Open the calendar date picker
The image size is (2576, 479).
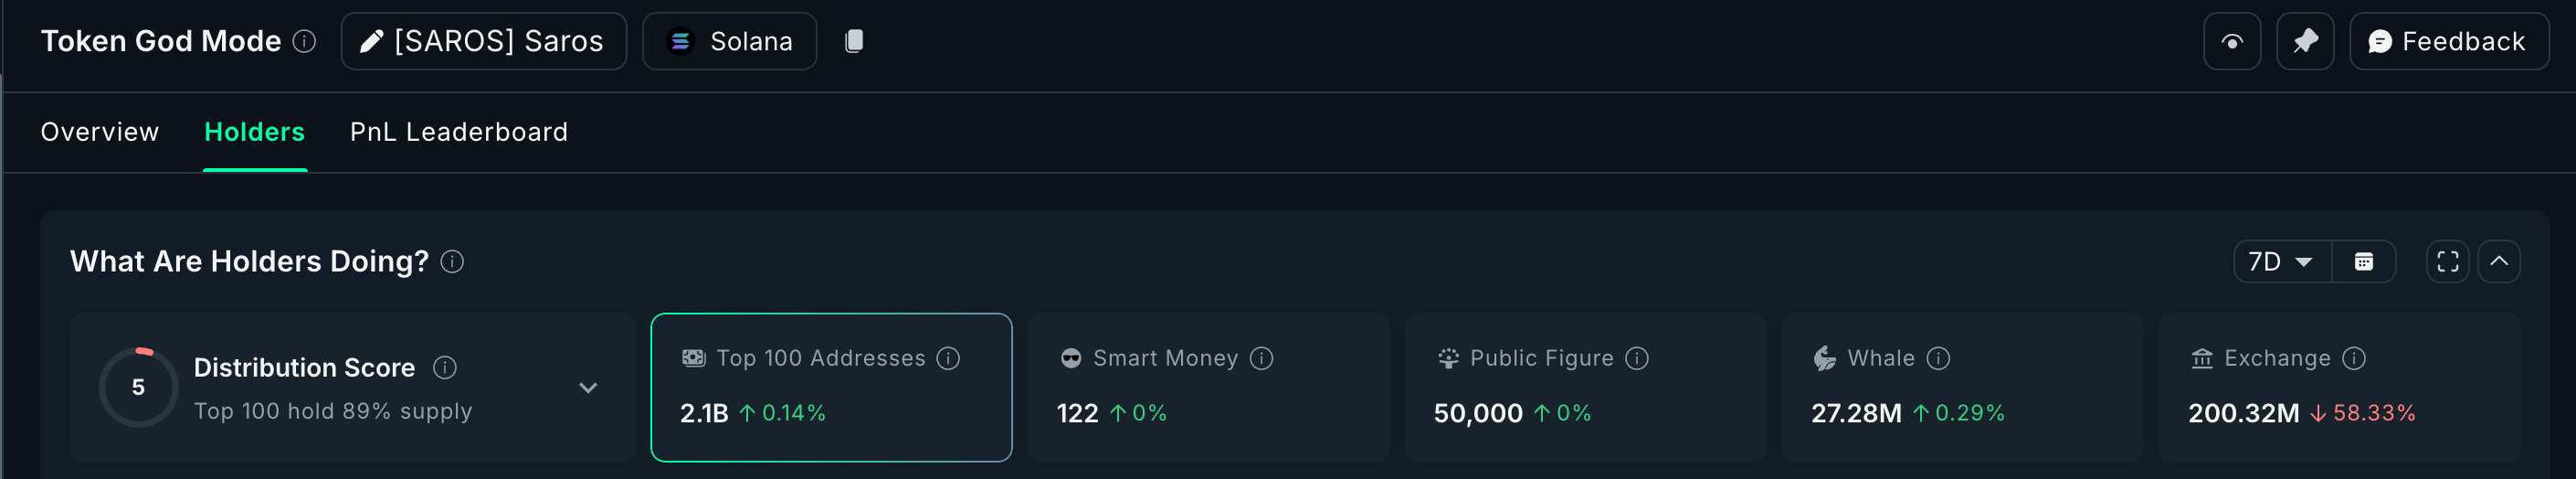point(2363,262)
